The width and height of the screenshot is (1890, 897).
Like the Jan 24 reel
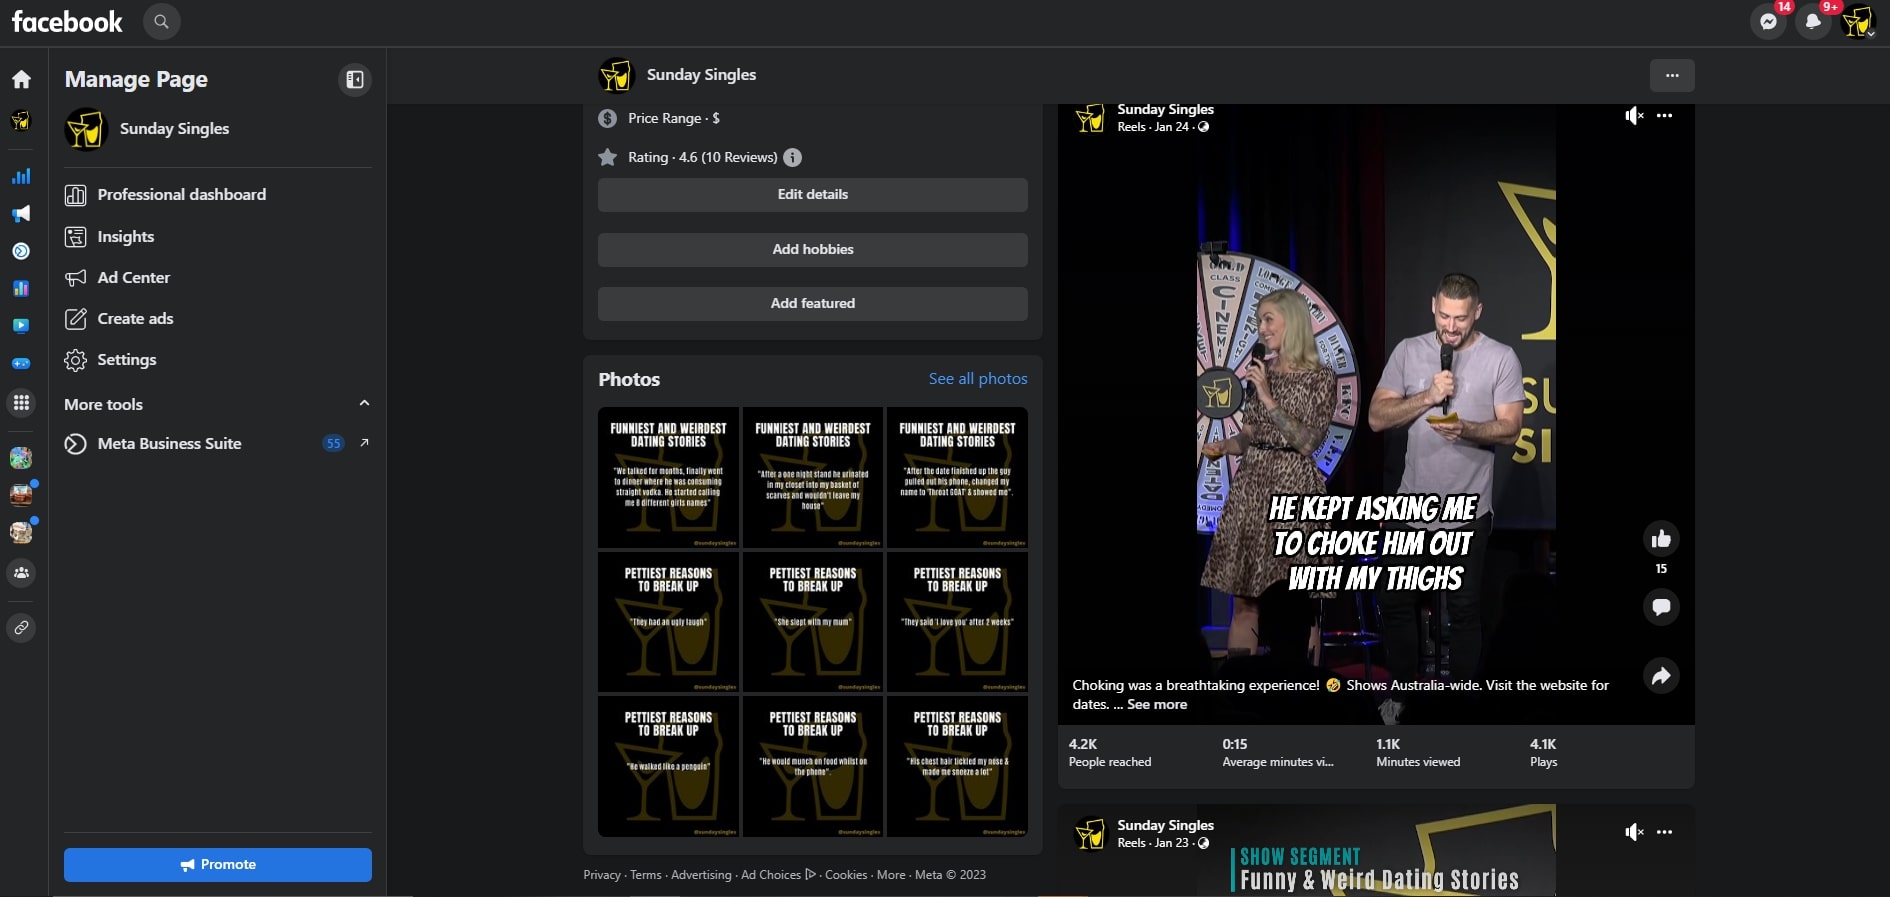click(x=1661, y=539)
